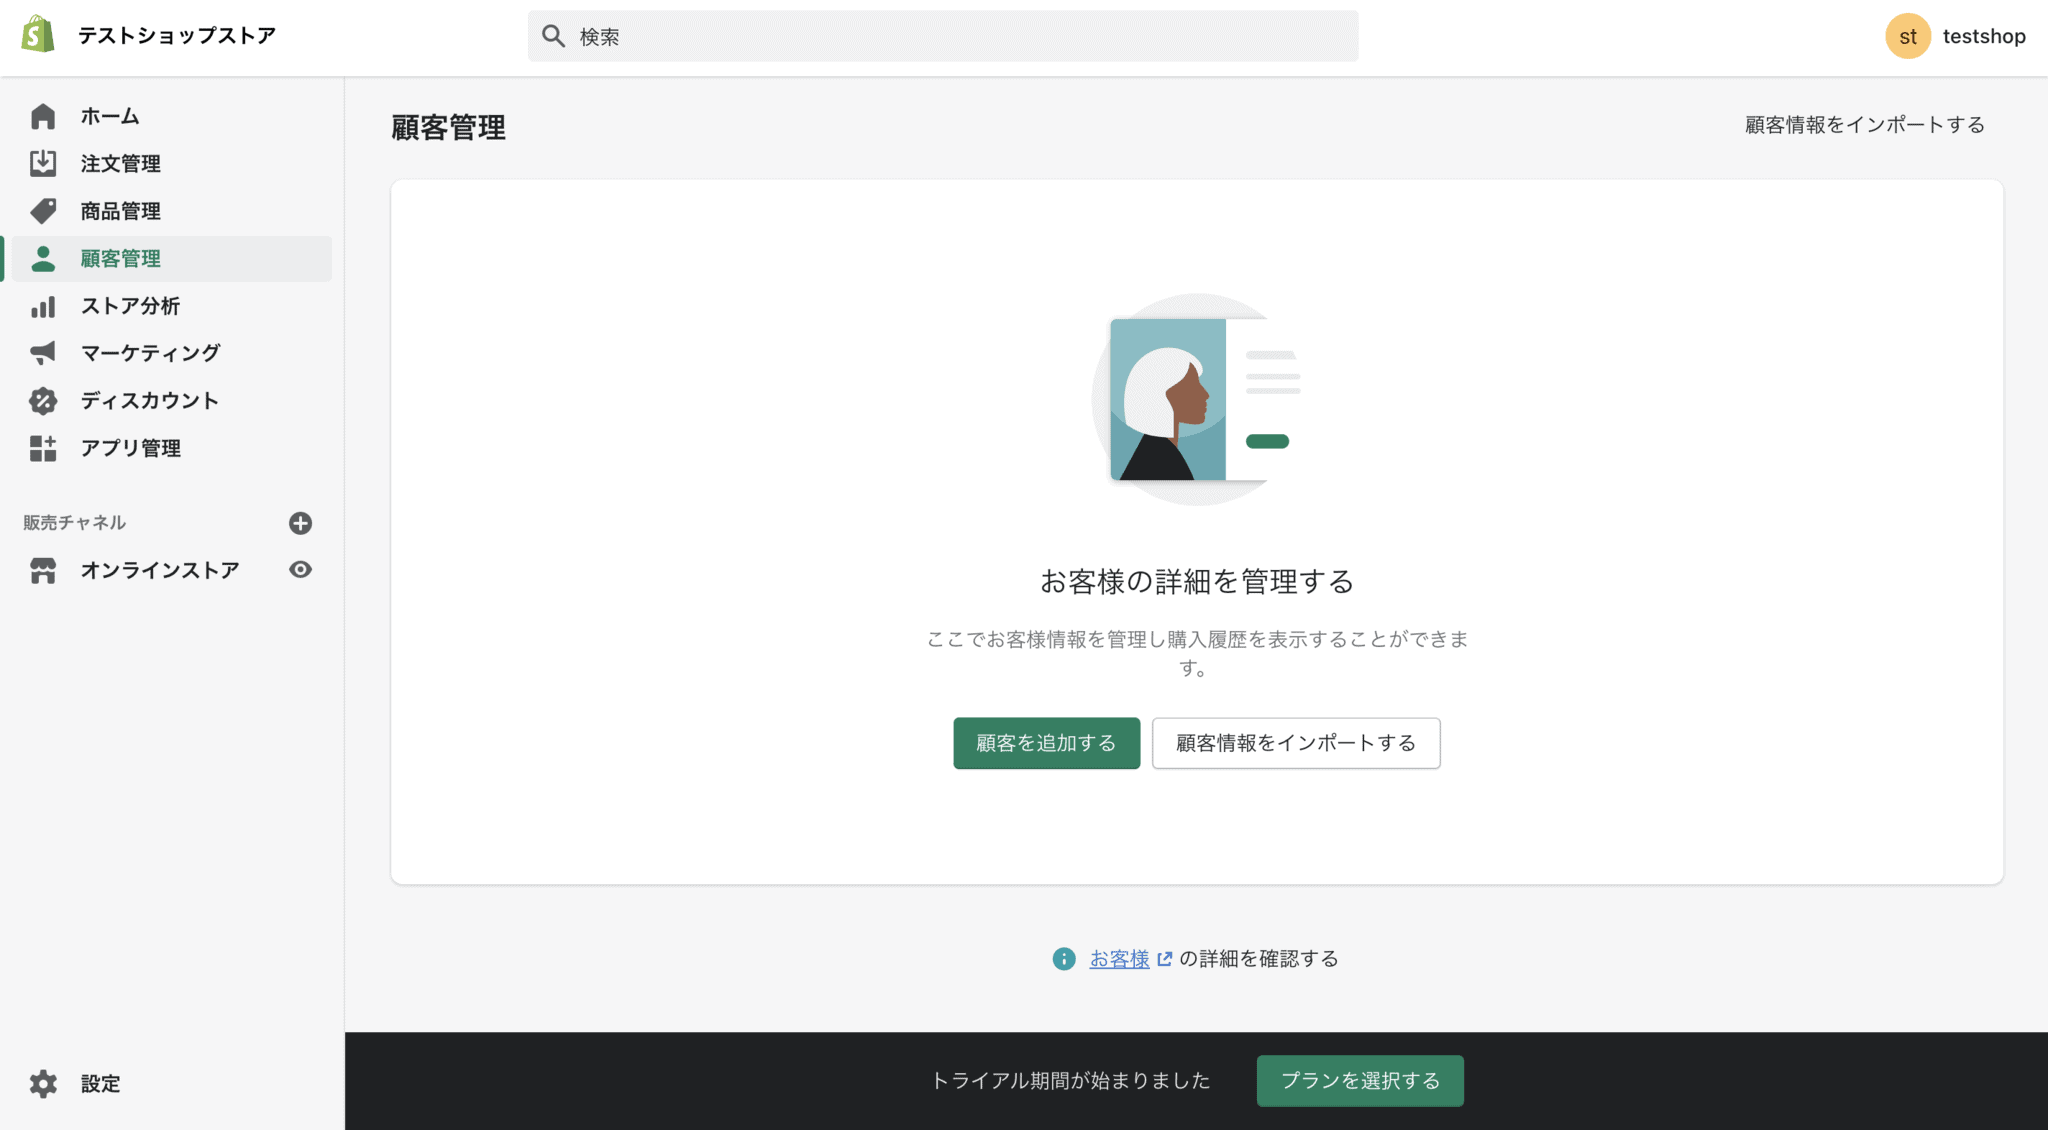Toggle visibility of オンラインストア with eye icon
Viewport: 2048px width, 1130px height.
tap(300, 569)
